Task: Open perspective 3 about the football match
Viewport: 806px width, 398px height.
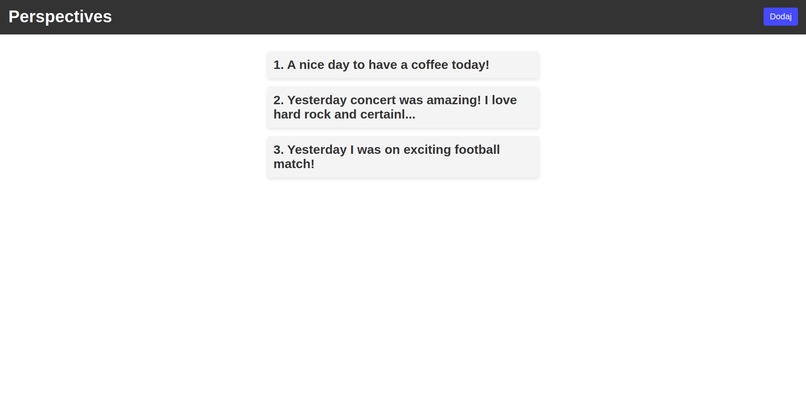Action: click(x=403, y=157)
